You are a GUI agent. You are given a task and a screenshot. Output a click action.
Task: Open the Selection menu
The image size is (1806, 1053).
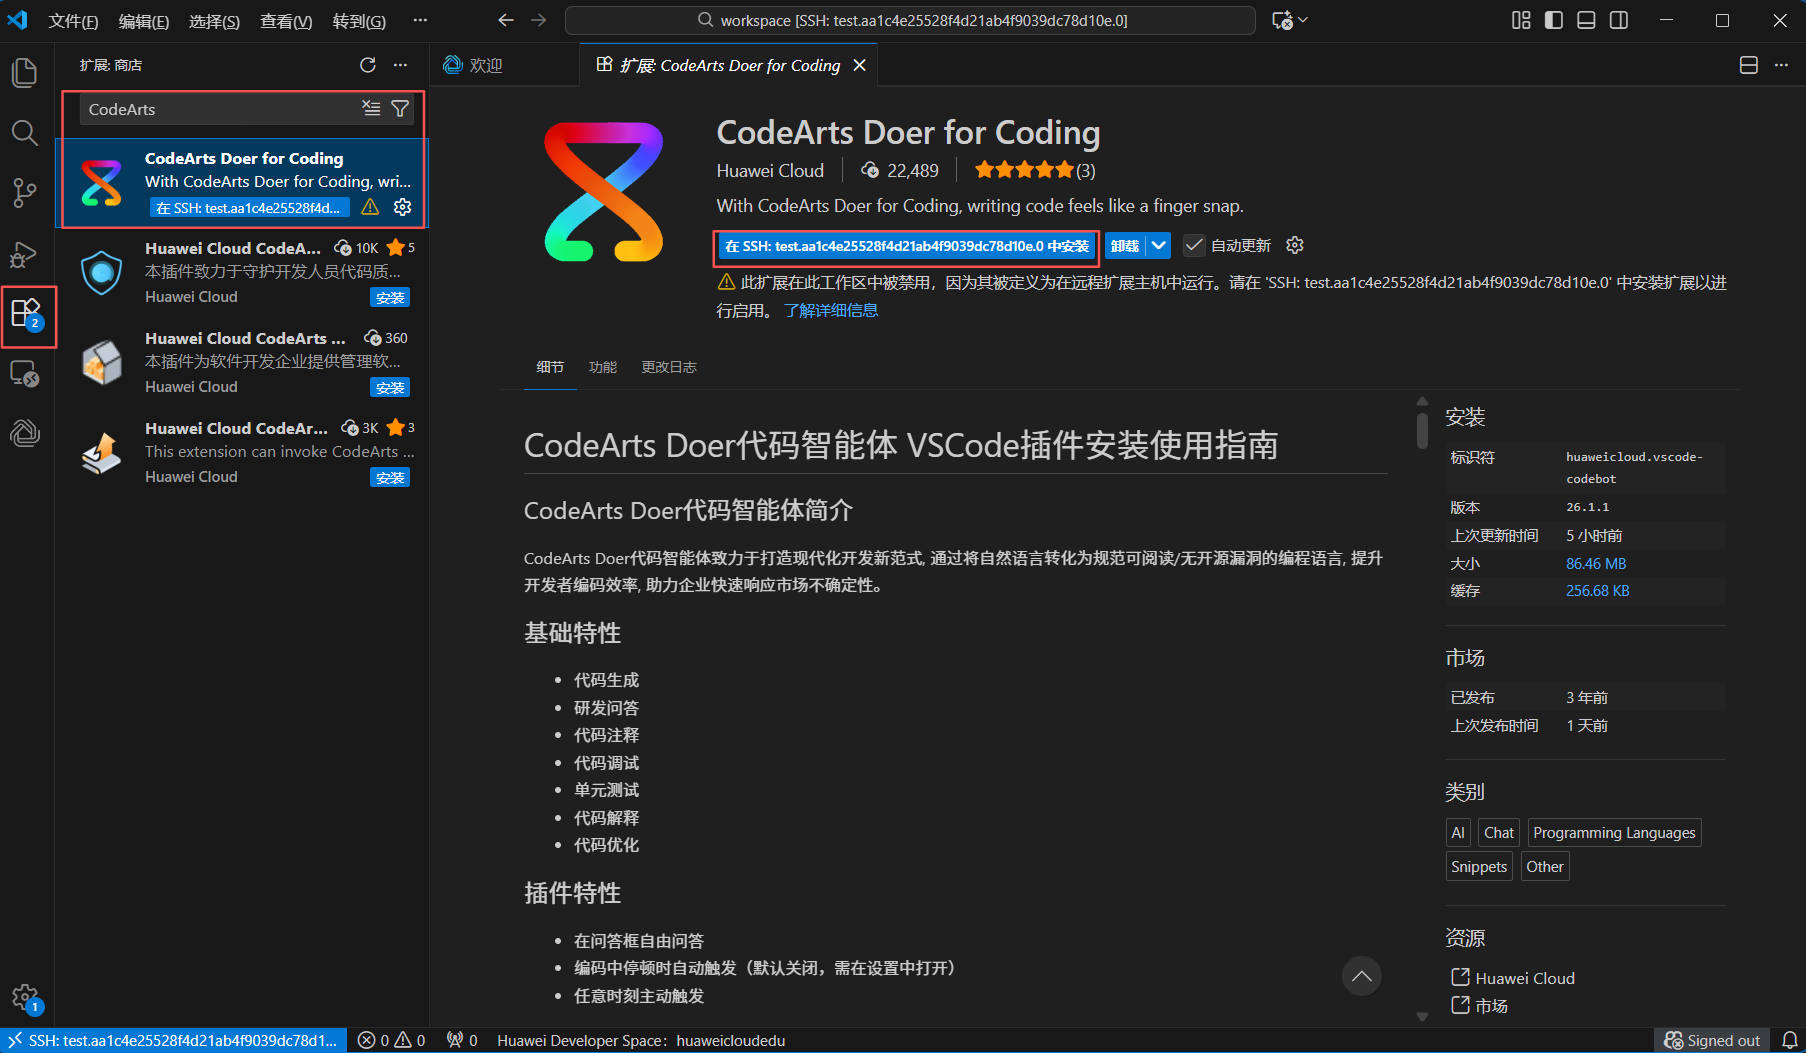tap(214, 21)
